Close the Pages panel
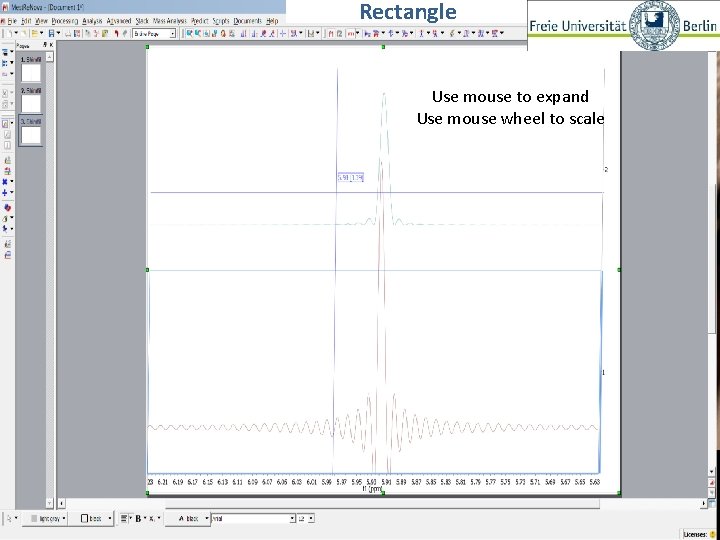Image resolution: width=720 pixels, height=540 pixels. tap(51, 45)
